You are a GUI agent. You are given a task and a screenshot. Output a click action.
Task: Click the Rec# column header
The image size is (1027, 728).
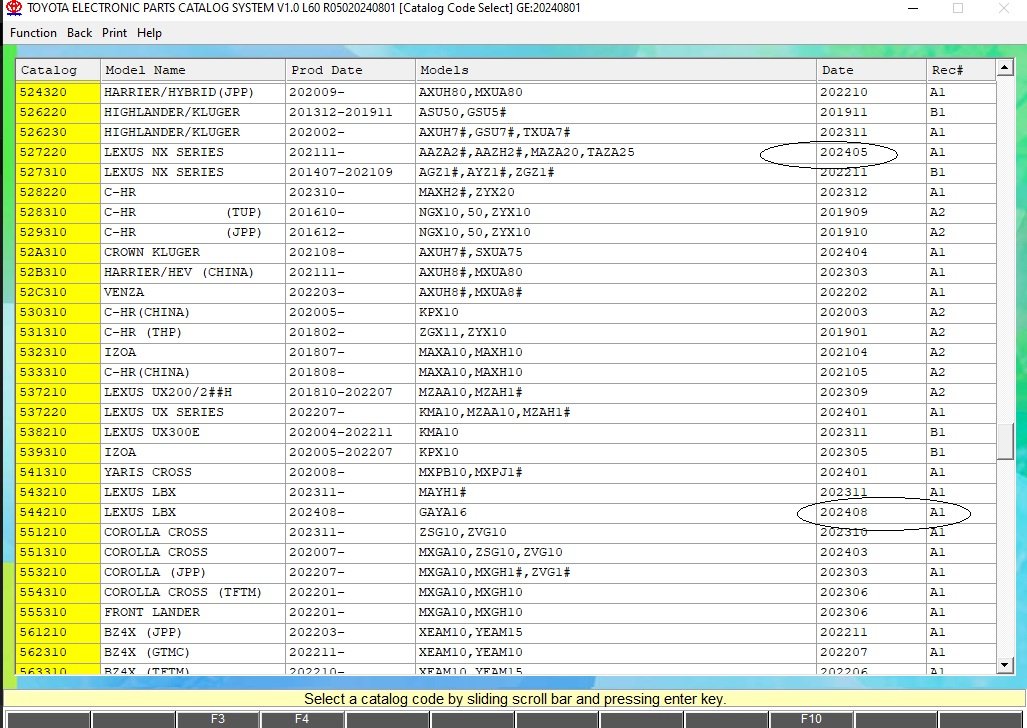tap(959, 70)
